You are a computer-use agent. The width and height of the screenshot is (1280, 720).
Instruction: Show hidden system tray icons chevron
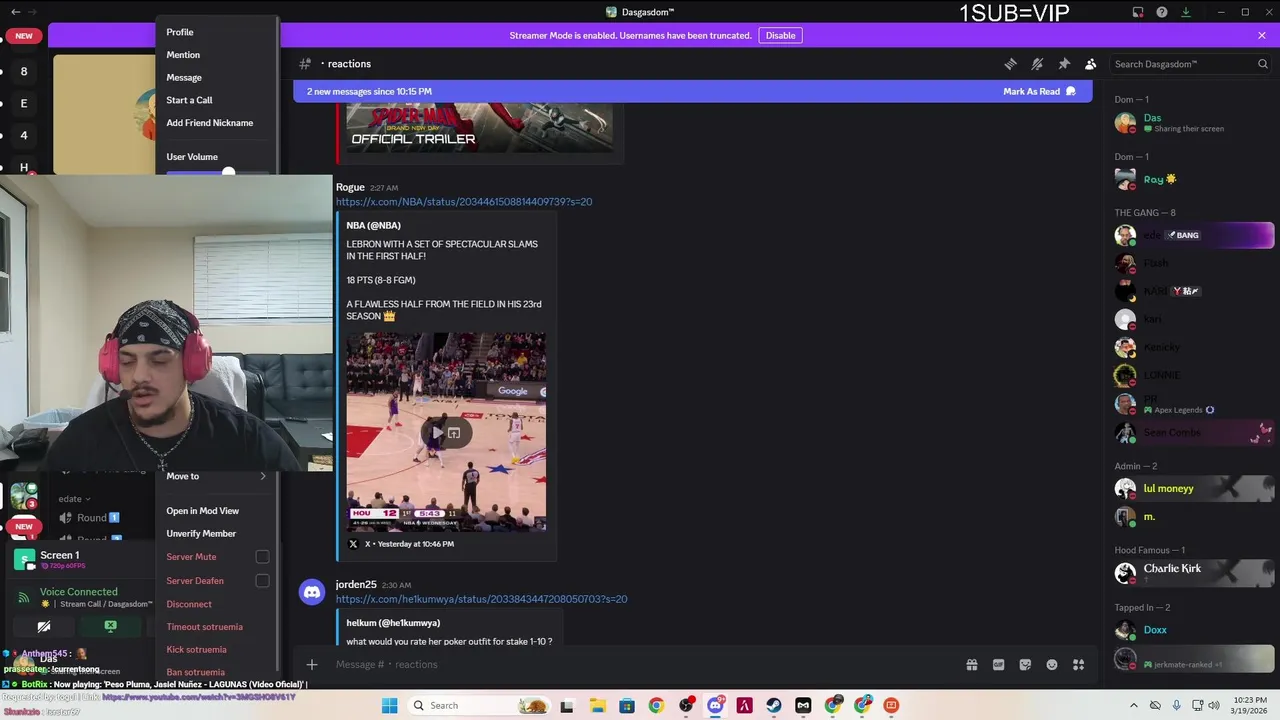click(x=1133, y=705)
